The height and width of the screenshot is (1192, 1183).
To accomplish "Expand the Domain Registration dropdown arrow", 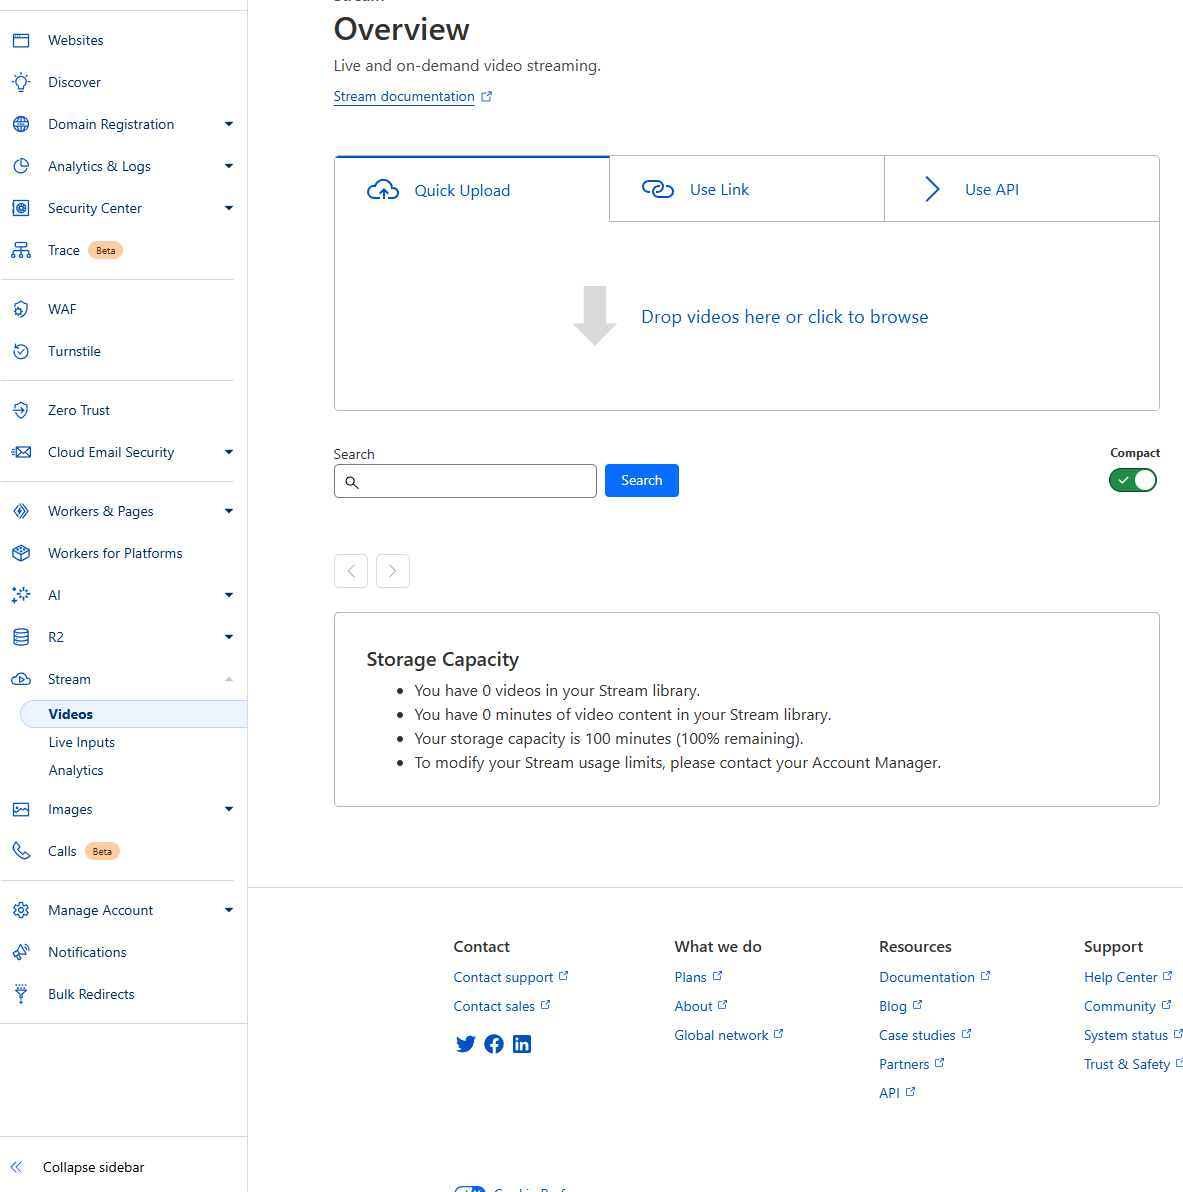I will coord(229,124).
